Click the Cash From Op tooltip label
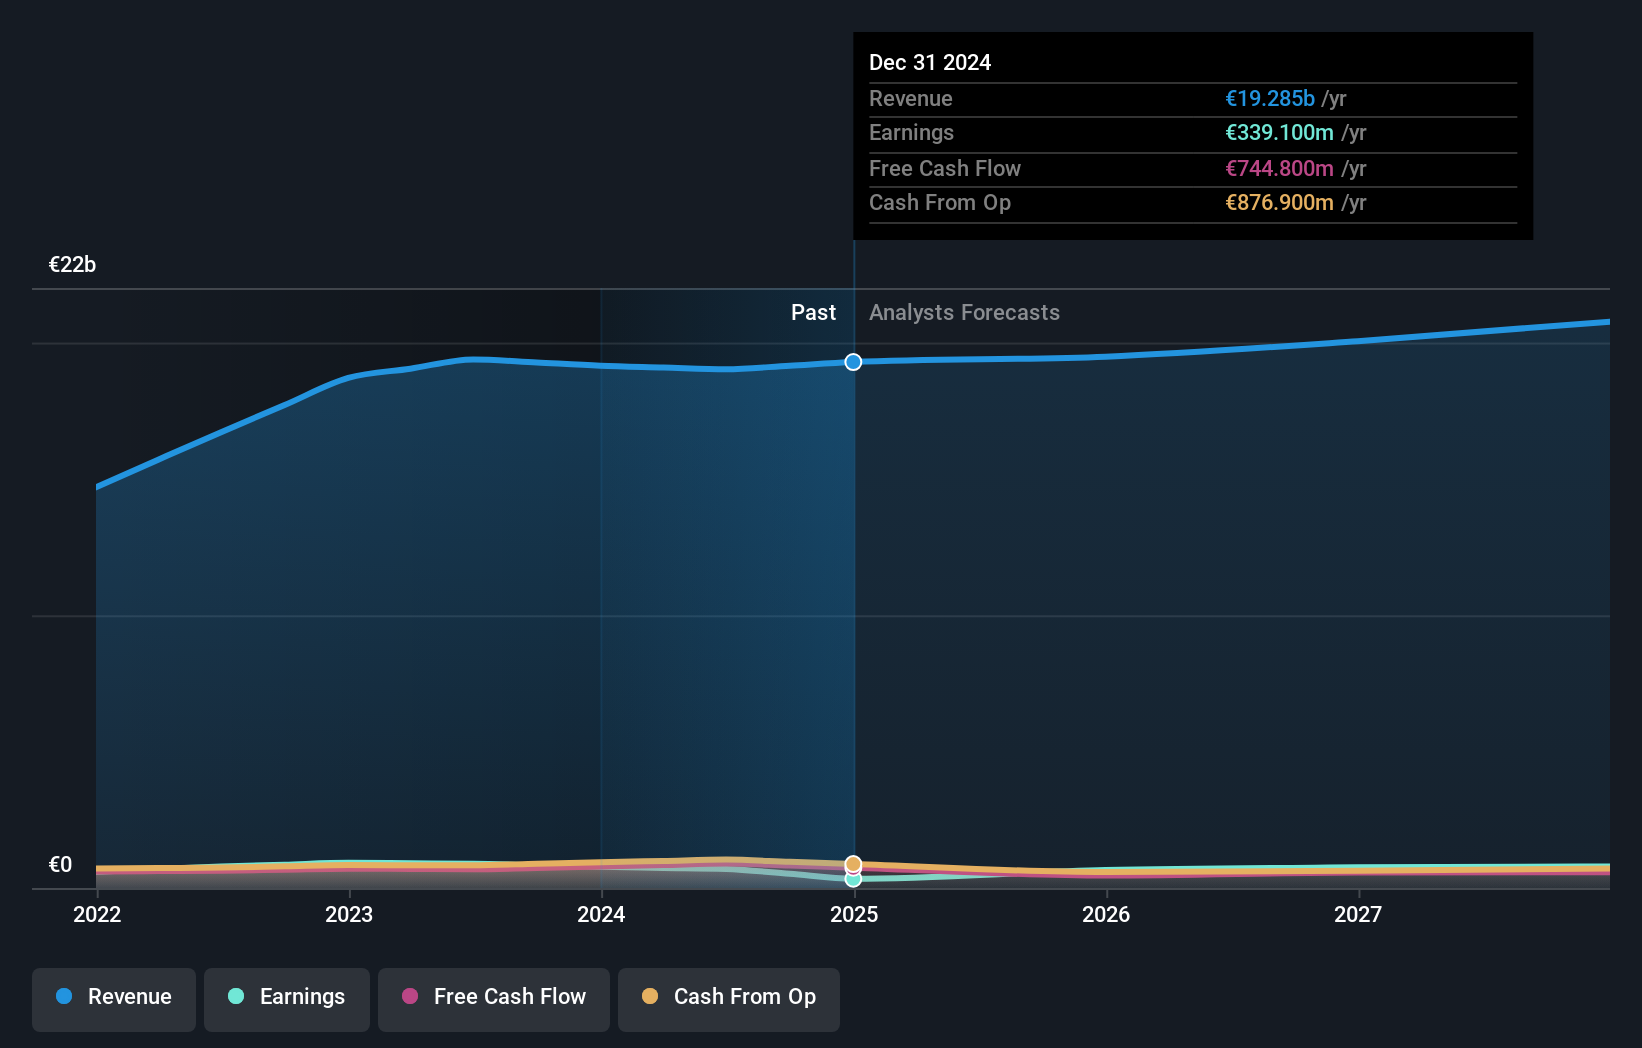 click(x=940, y=202)
